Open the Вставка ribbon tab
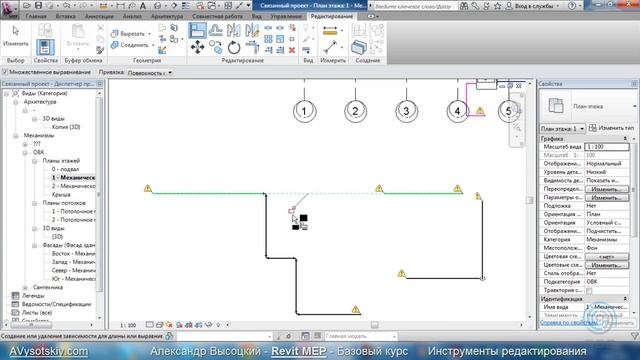640x360 pixels. tap(65, 16)
